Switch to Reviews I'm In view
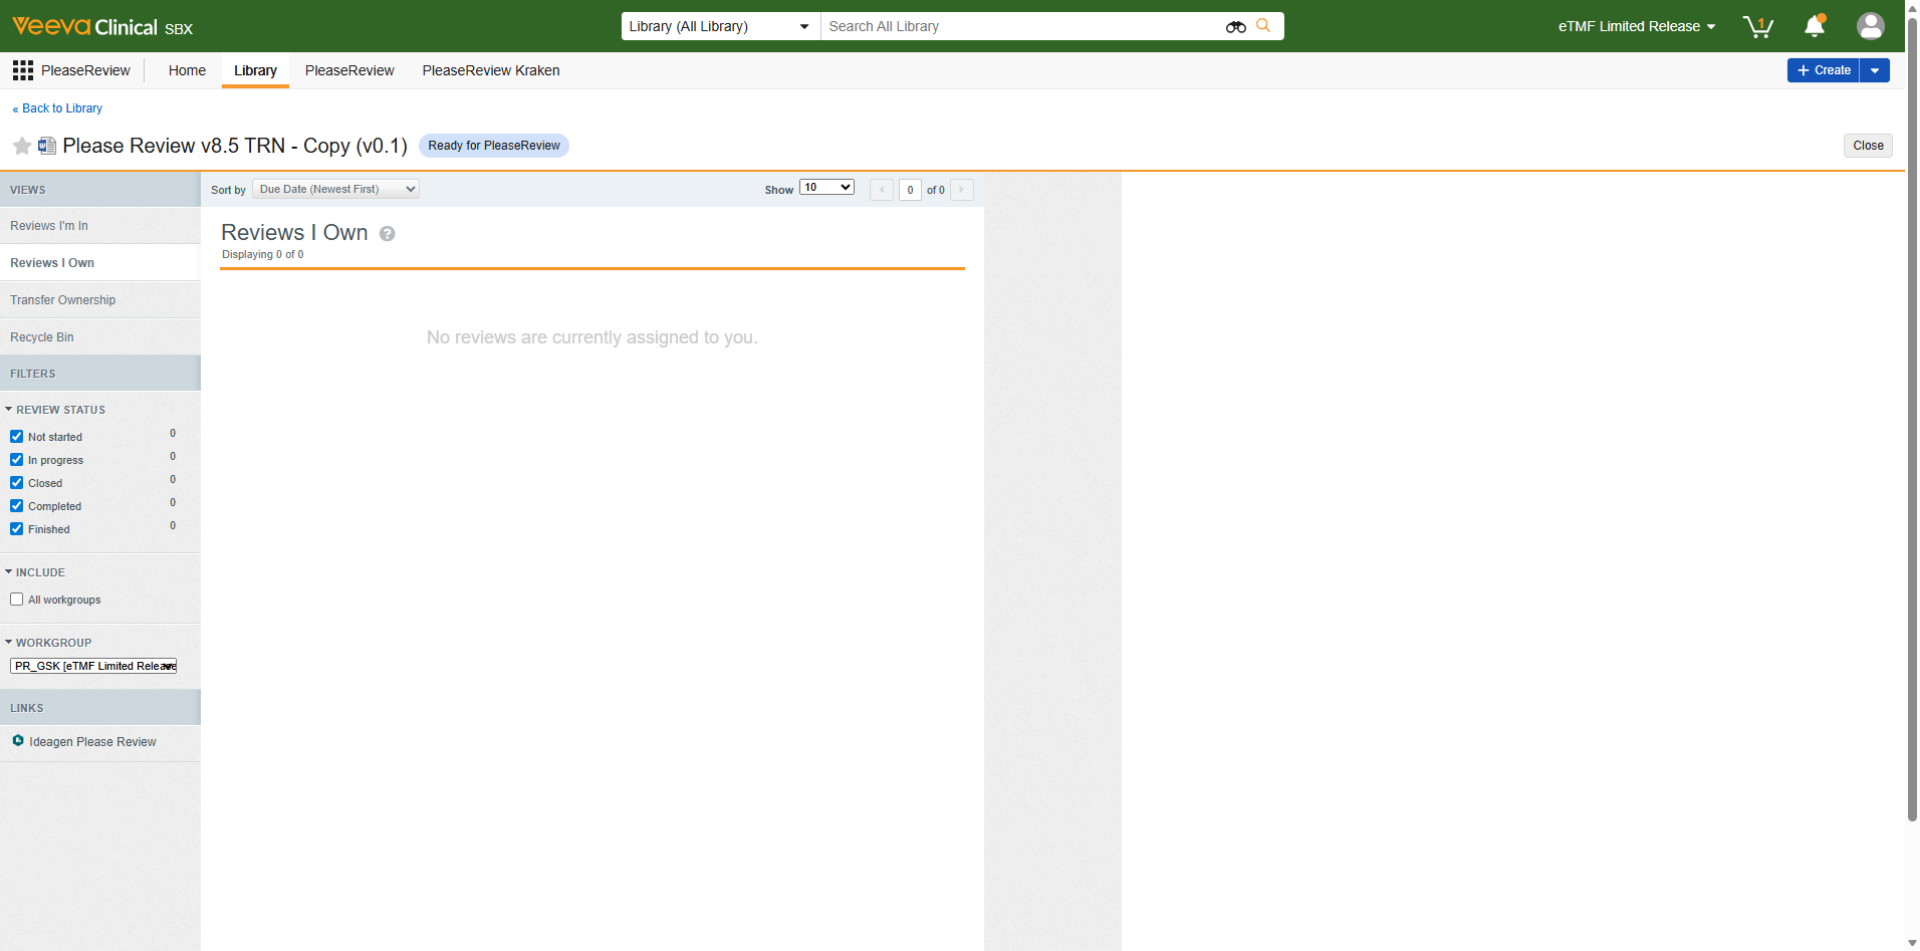 [100, 226]
